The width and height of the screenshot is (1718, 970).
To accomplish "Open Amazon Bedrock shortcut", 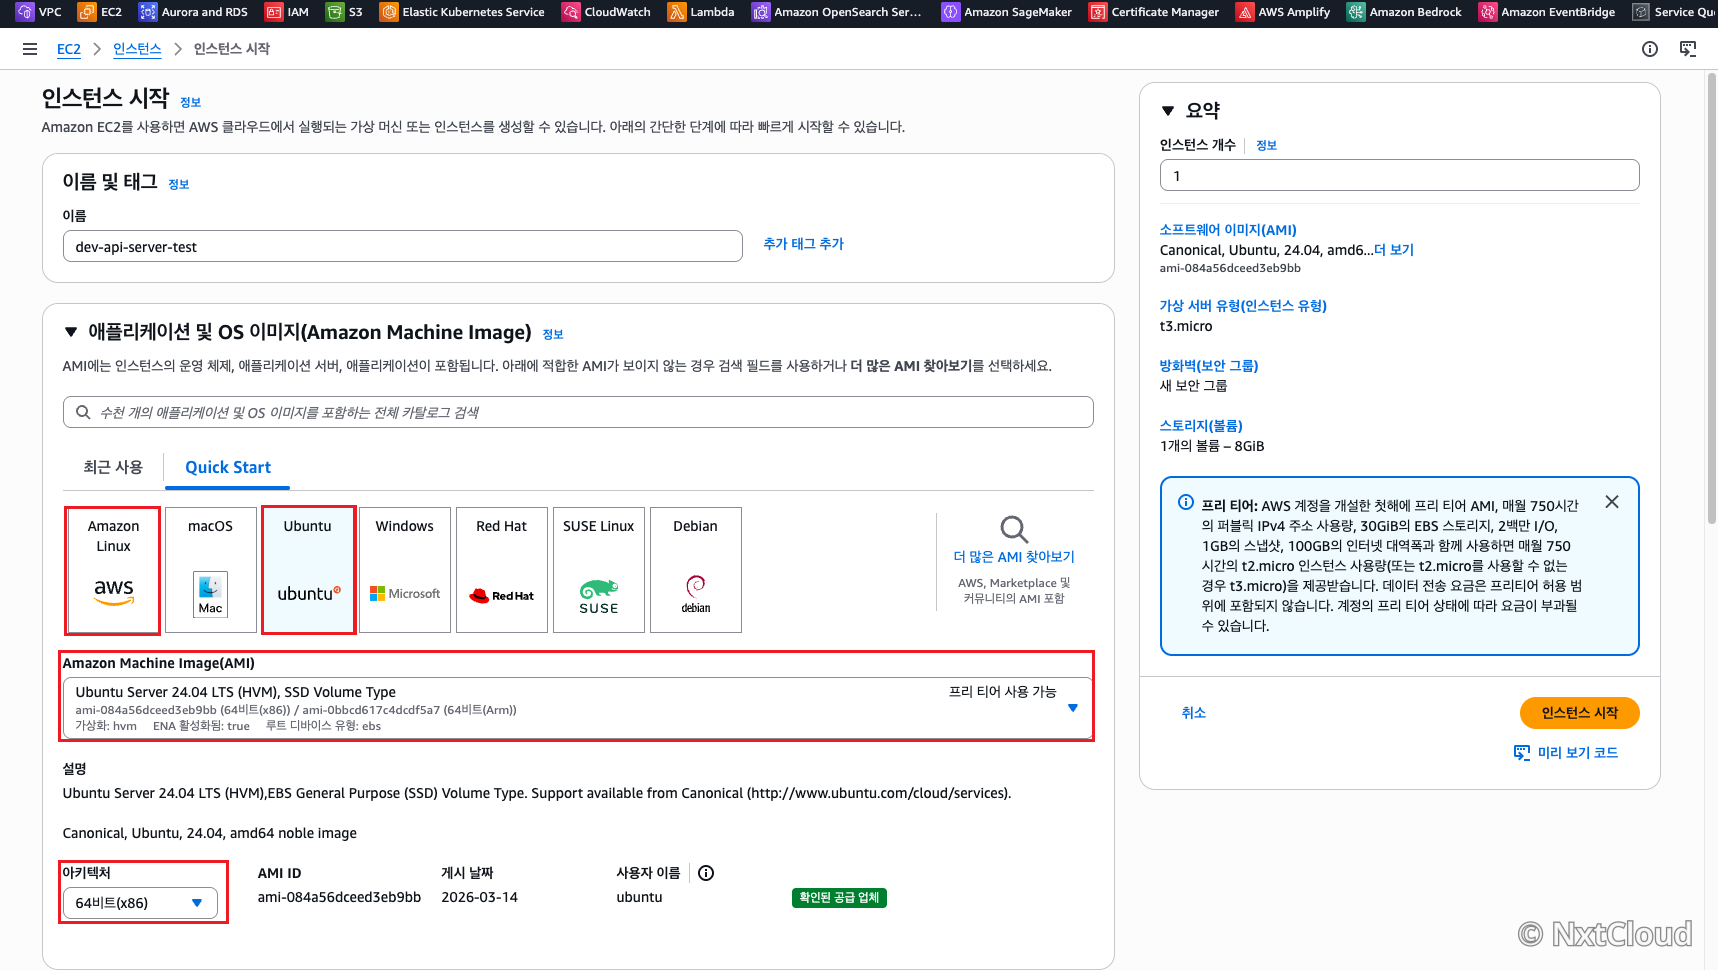I will (1405, 12).
